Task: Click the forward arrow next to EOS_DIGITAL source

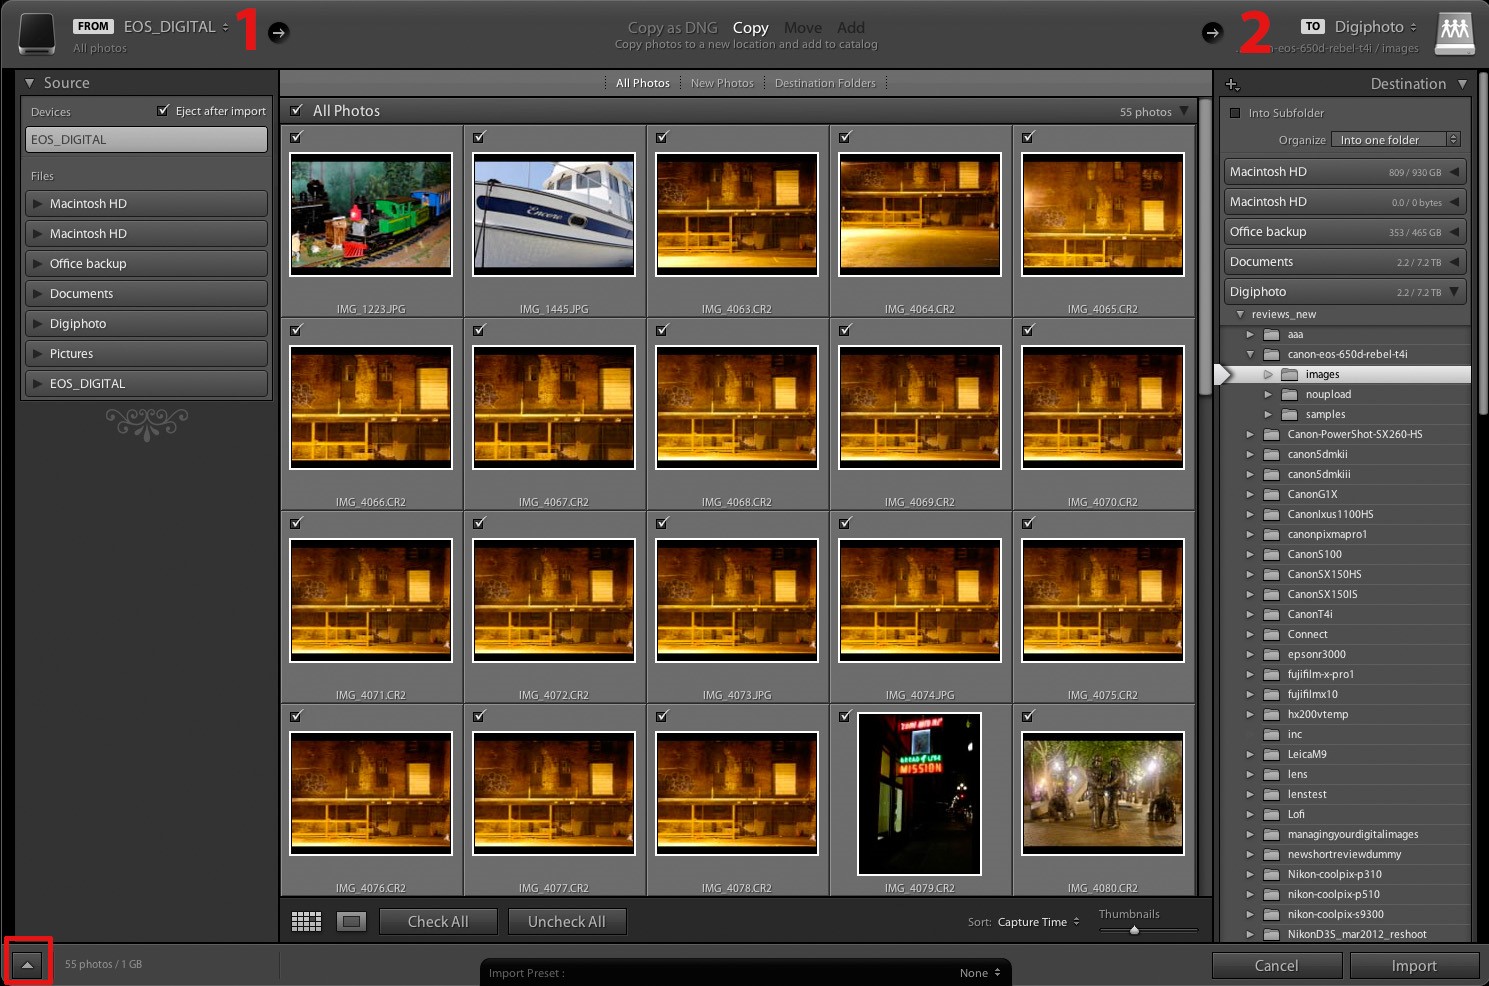Action: point(277,32)
